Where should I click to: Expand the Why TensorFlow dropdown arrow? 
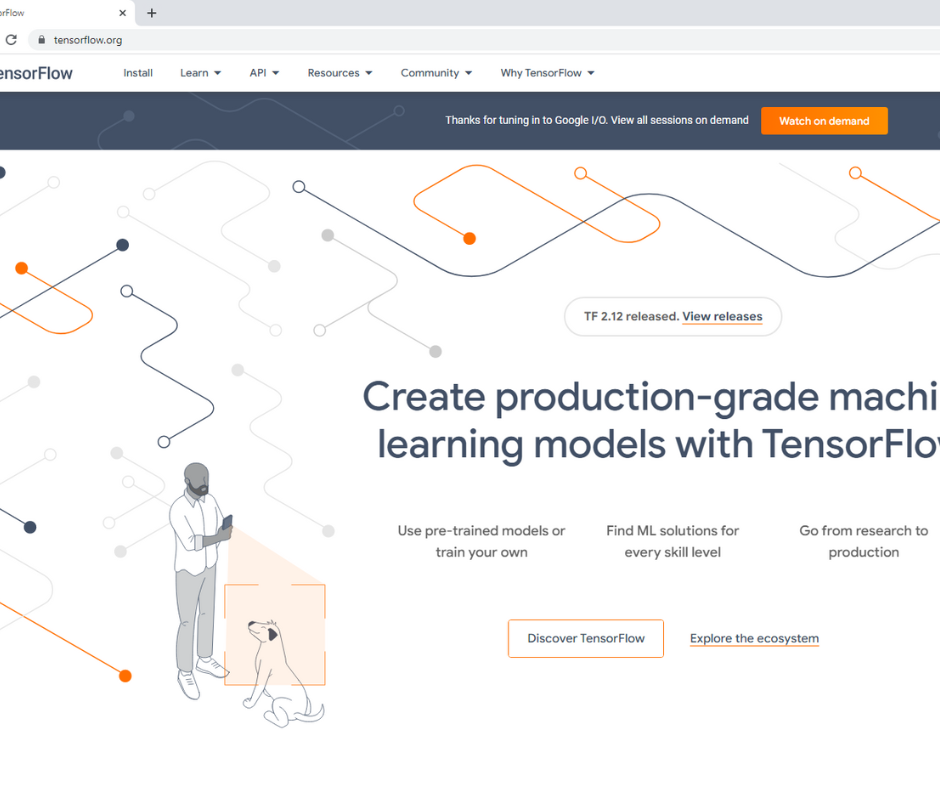coord(591,73)
